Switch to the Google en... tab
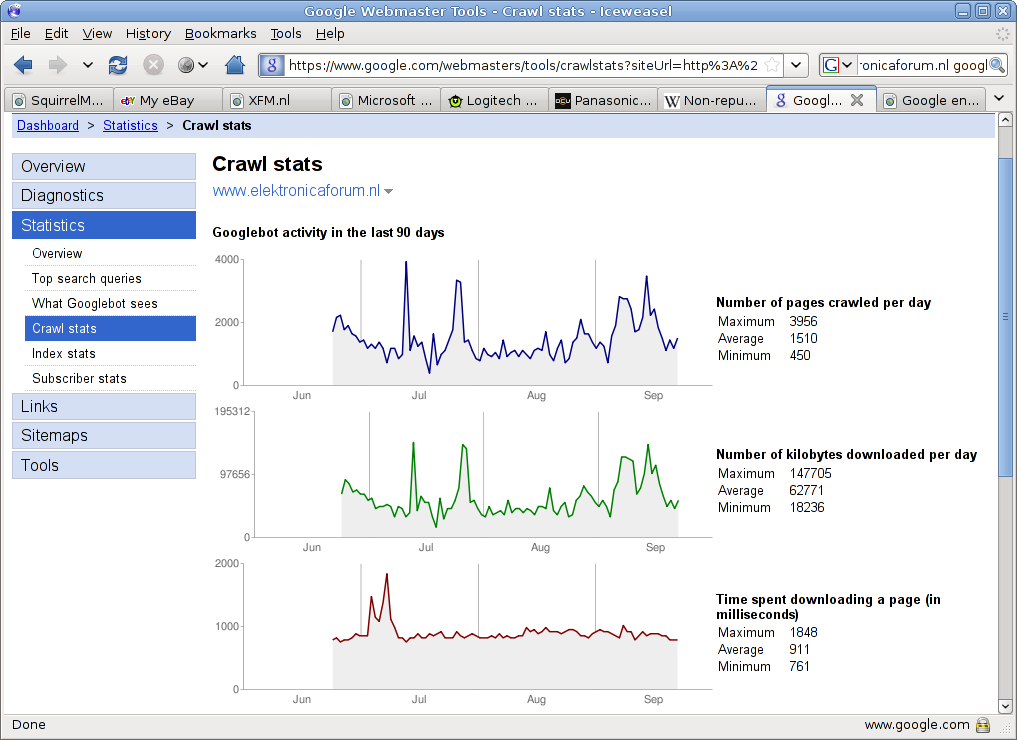This screenshot has height=740, width=1017. click(931, 101)
